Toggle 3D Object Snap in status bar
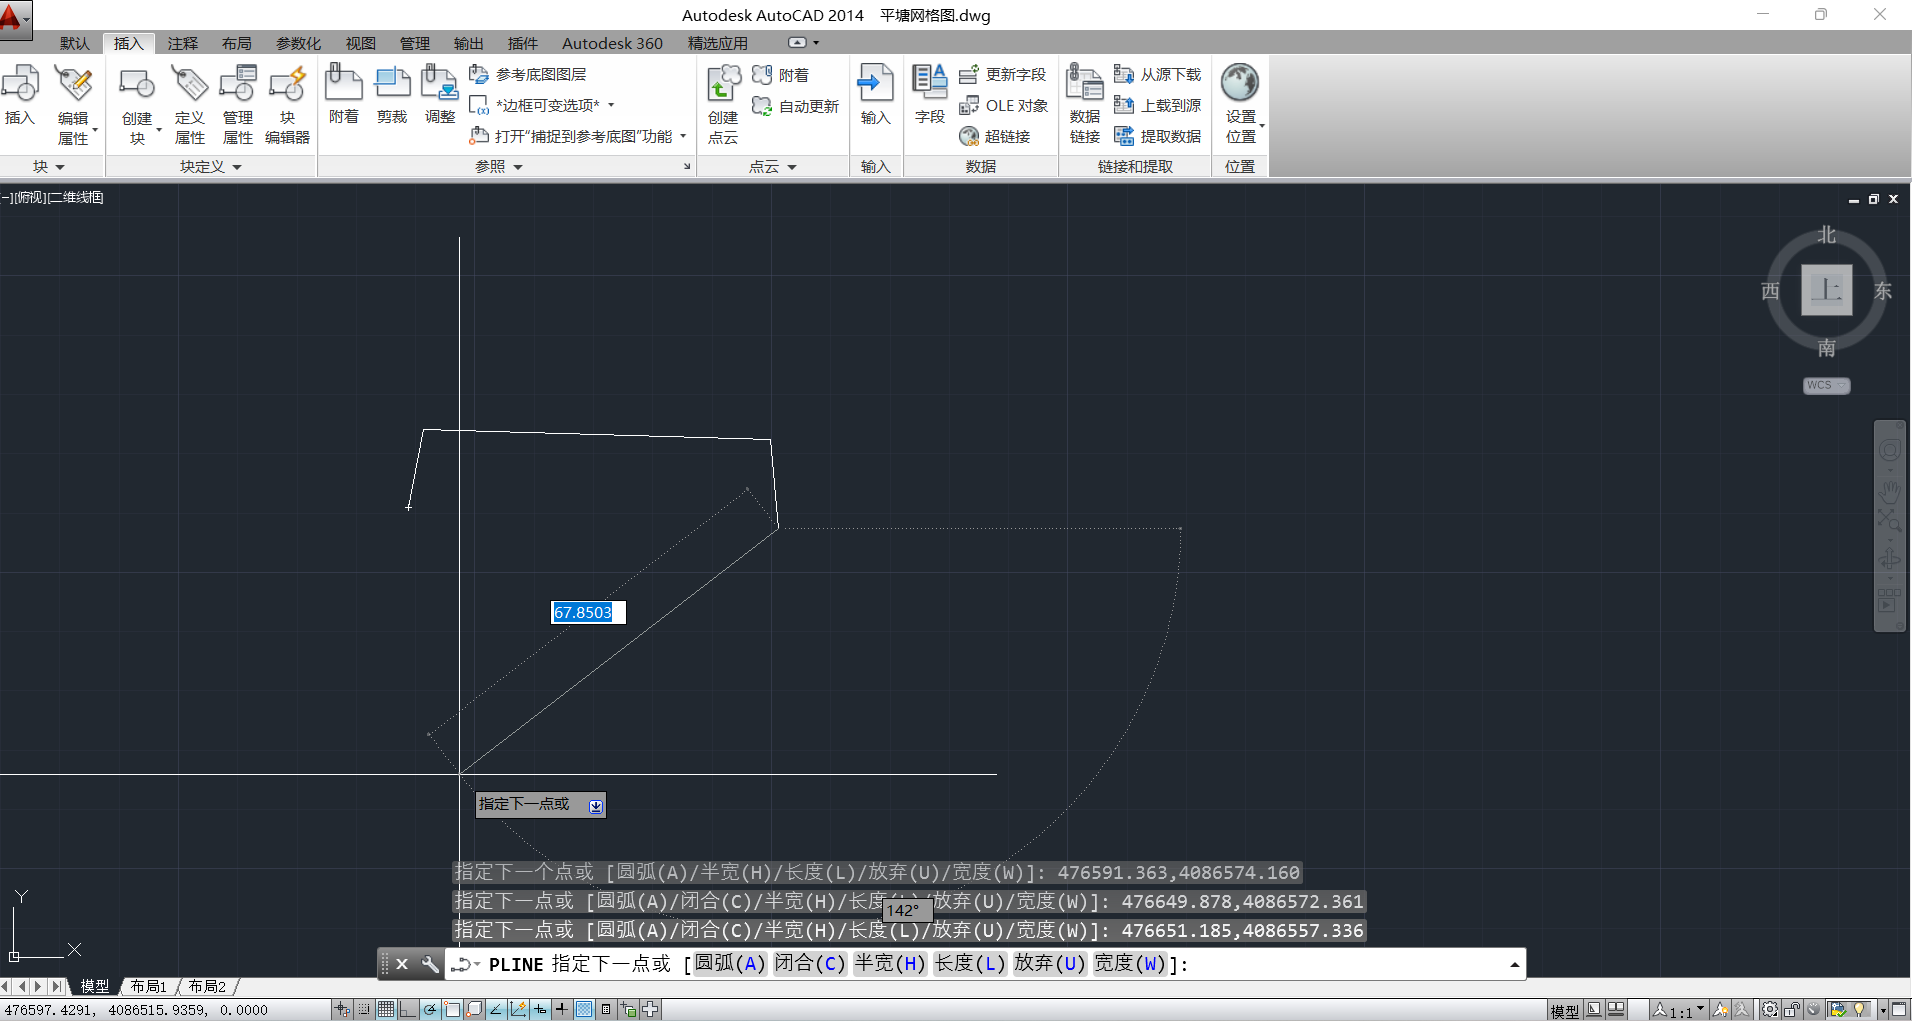The width and height of the screenshot is (1912, 1021). point(474,1010)
